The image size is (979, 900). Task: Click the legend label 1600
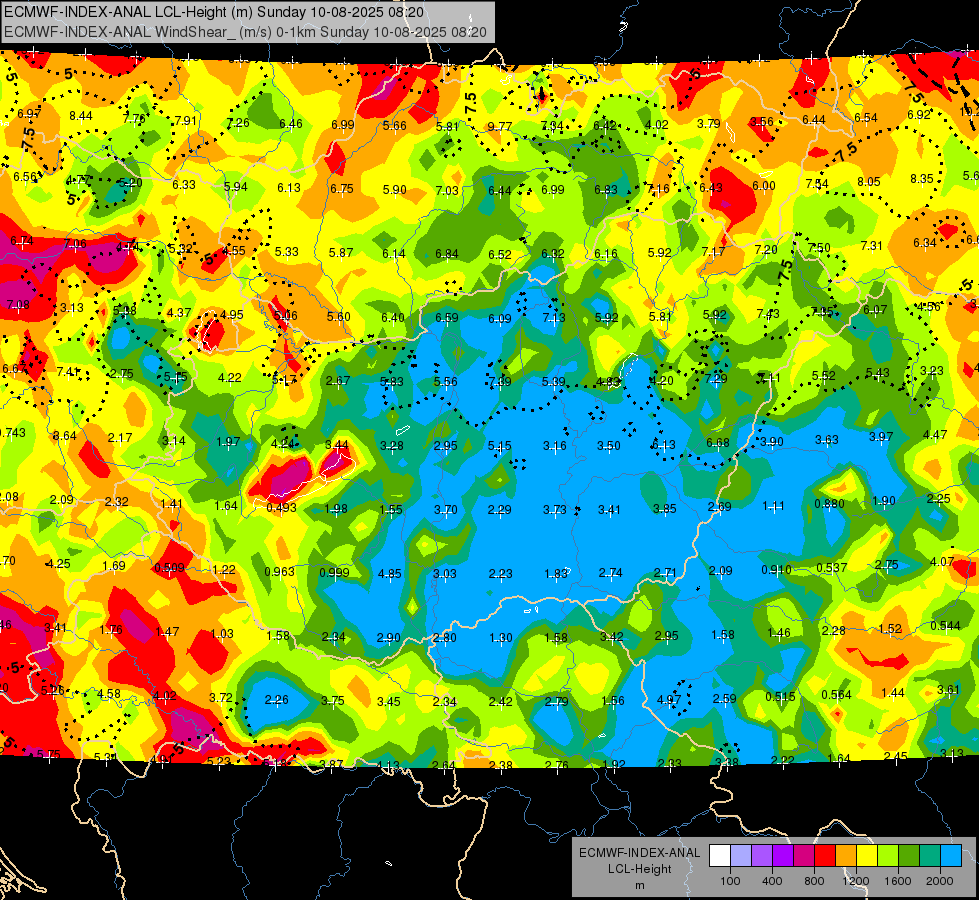coord(898,881)
